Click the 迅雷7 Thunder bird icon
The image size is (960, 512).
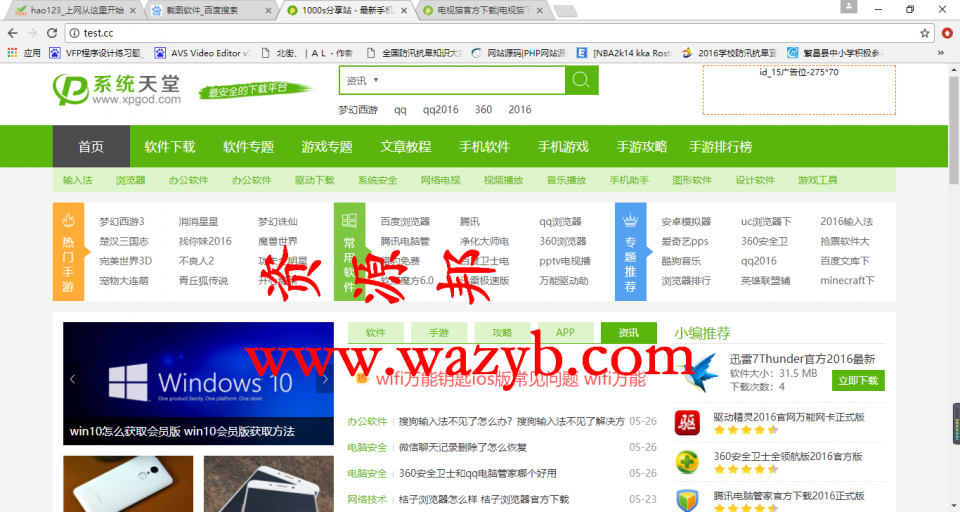(700, 371)
